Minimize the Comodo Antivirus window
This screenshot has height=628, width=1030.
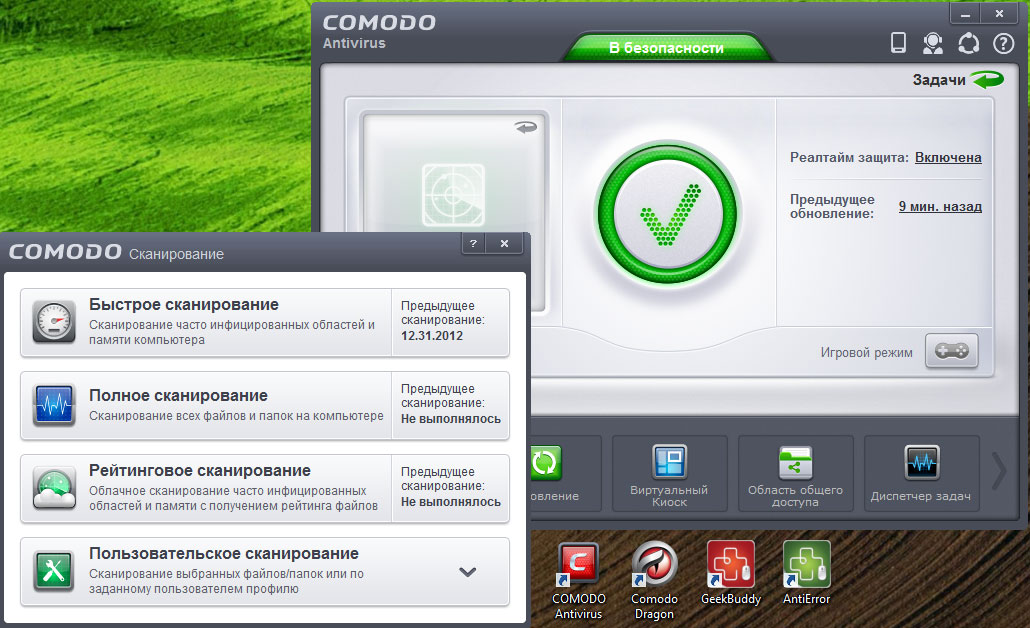coord(966,13)
